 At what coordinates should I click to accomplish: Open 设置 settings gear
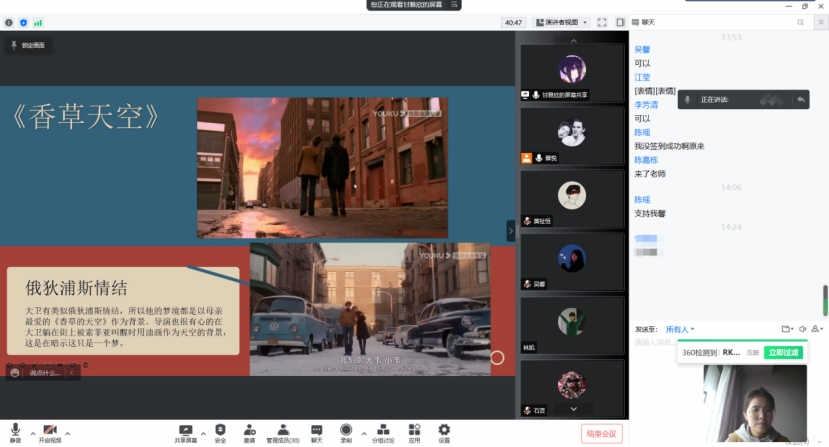point(444,433)
